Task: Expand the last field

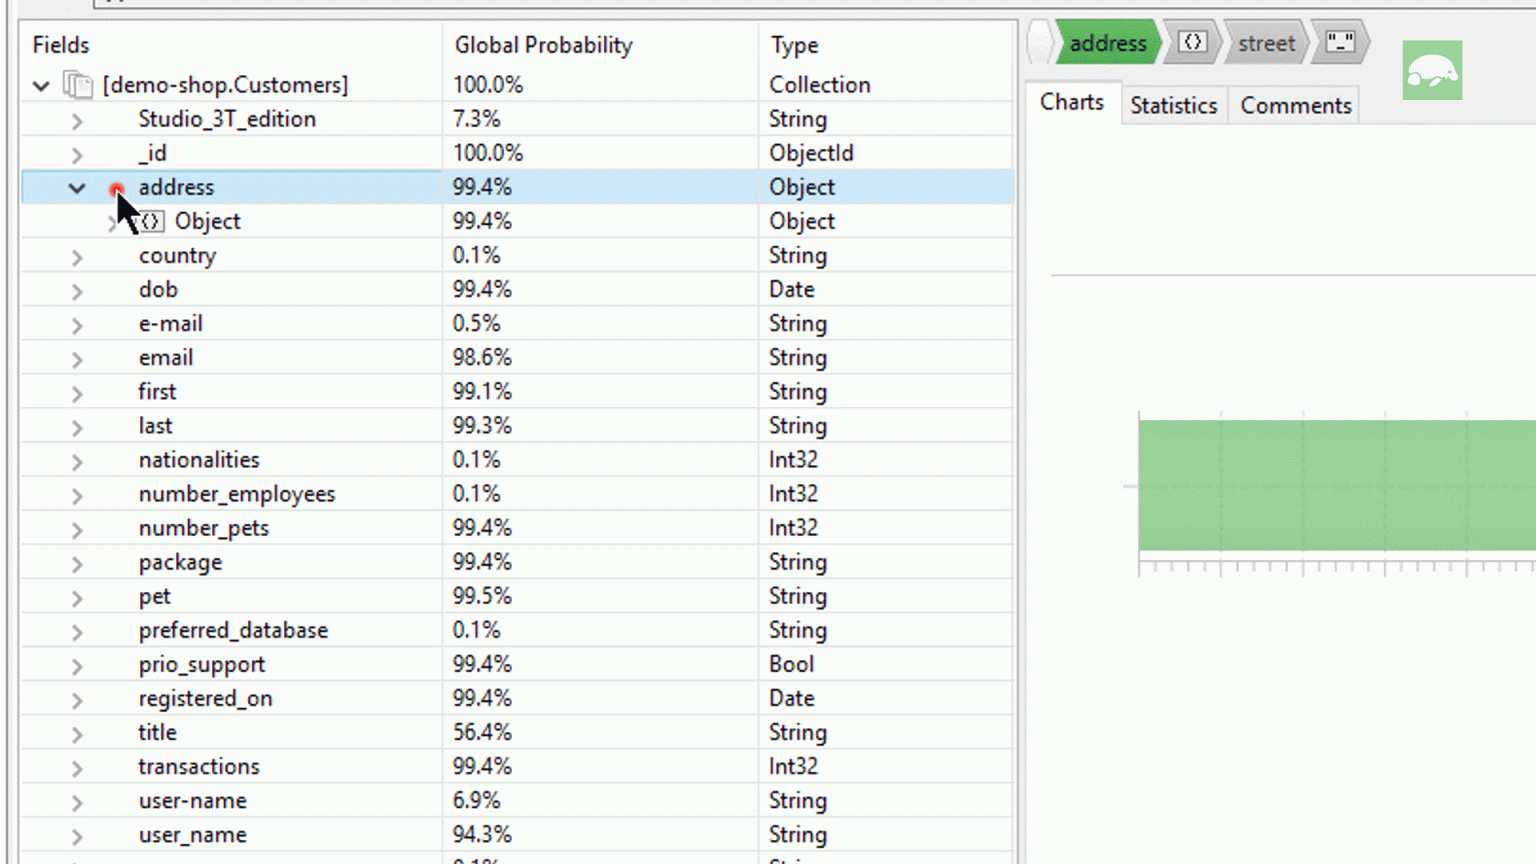Action: click(77, 427)
